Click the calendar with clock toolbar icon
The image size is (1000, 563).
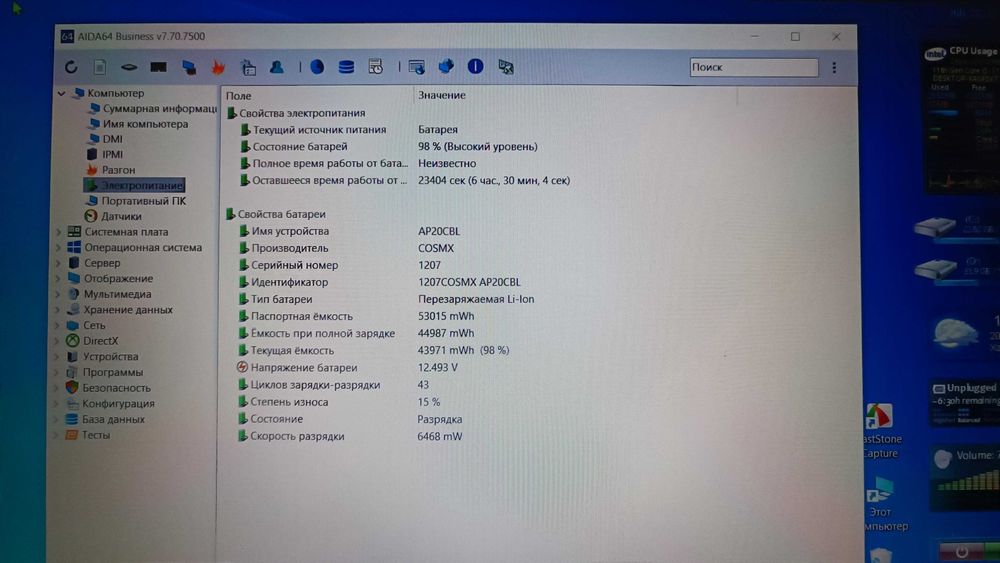376,67
